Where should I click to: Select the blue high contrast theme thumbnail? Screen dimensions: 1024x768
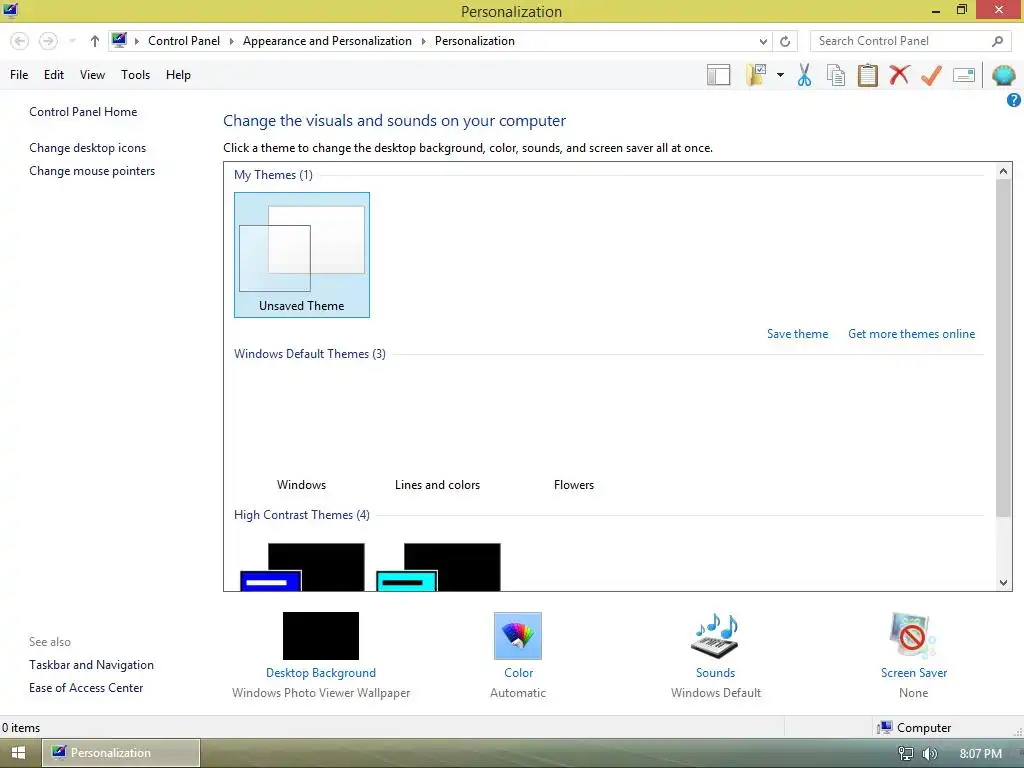click(x=302, y=567)
